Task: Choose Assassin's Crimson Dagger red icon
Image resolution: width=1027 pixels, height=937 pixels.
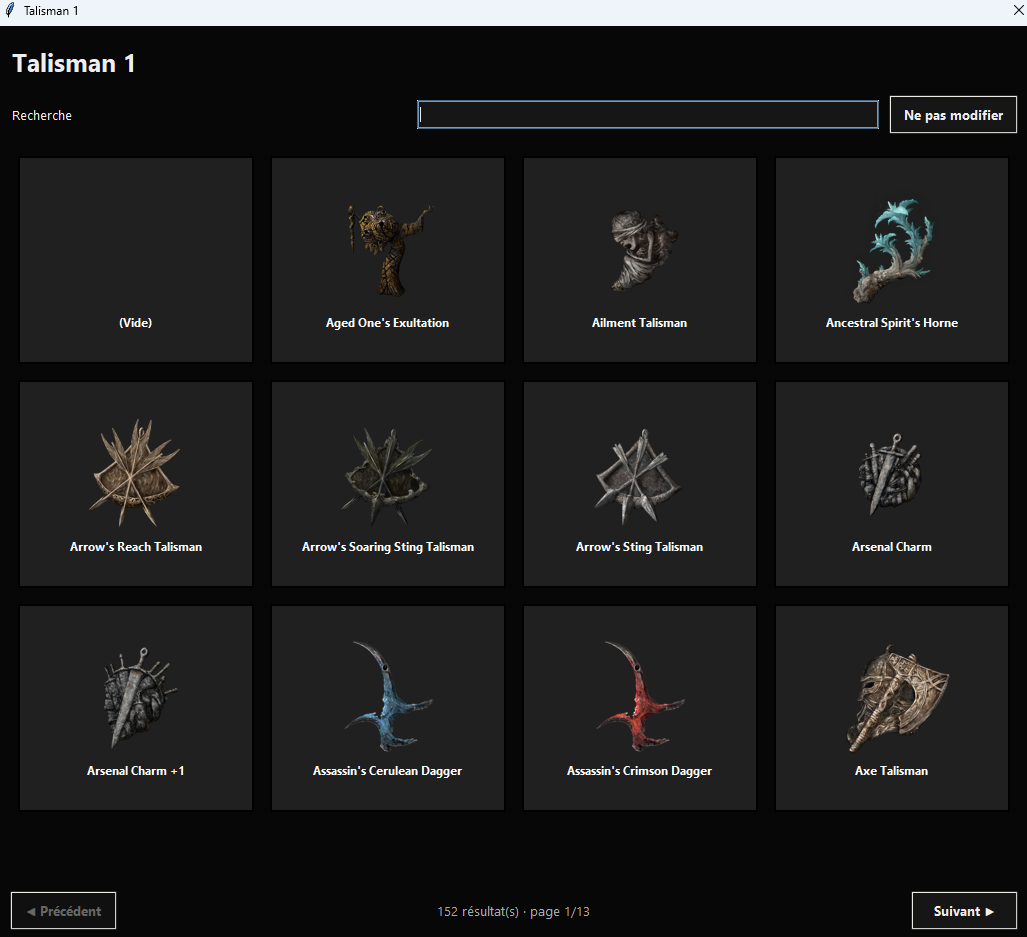Action: [640, 696]
